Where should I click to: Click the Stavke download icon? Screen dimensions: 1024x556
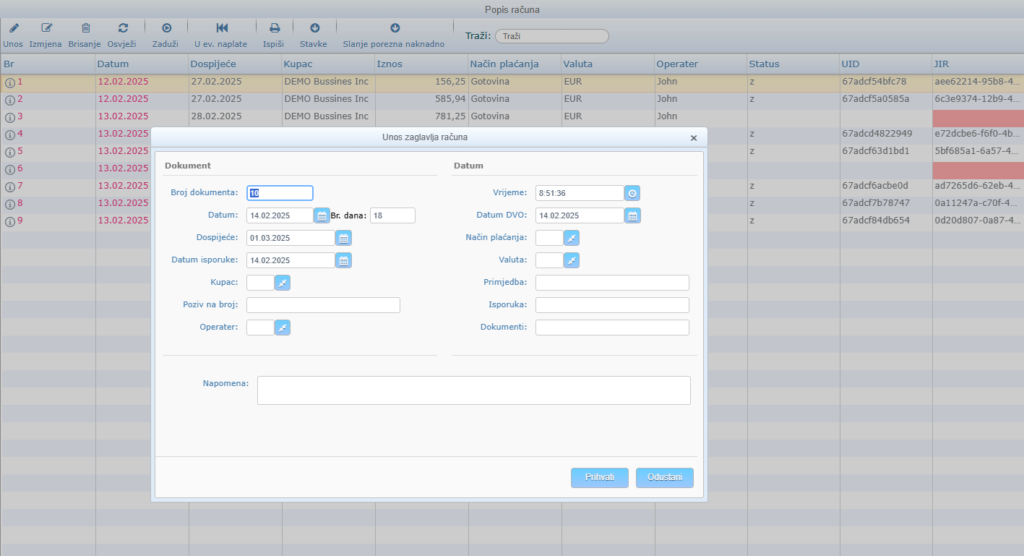coord(314,29)
